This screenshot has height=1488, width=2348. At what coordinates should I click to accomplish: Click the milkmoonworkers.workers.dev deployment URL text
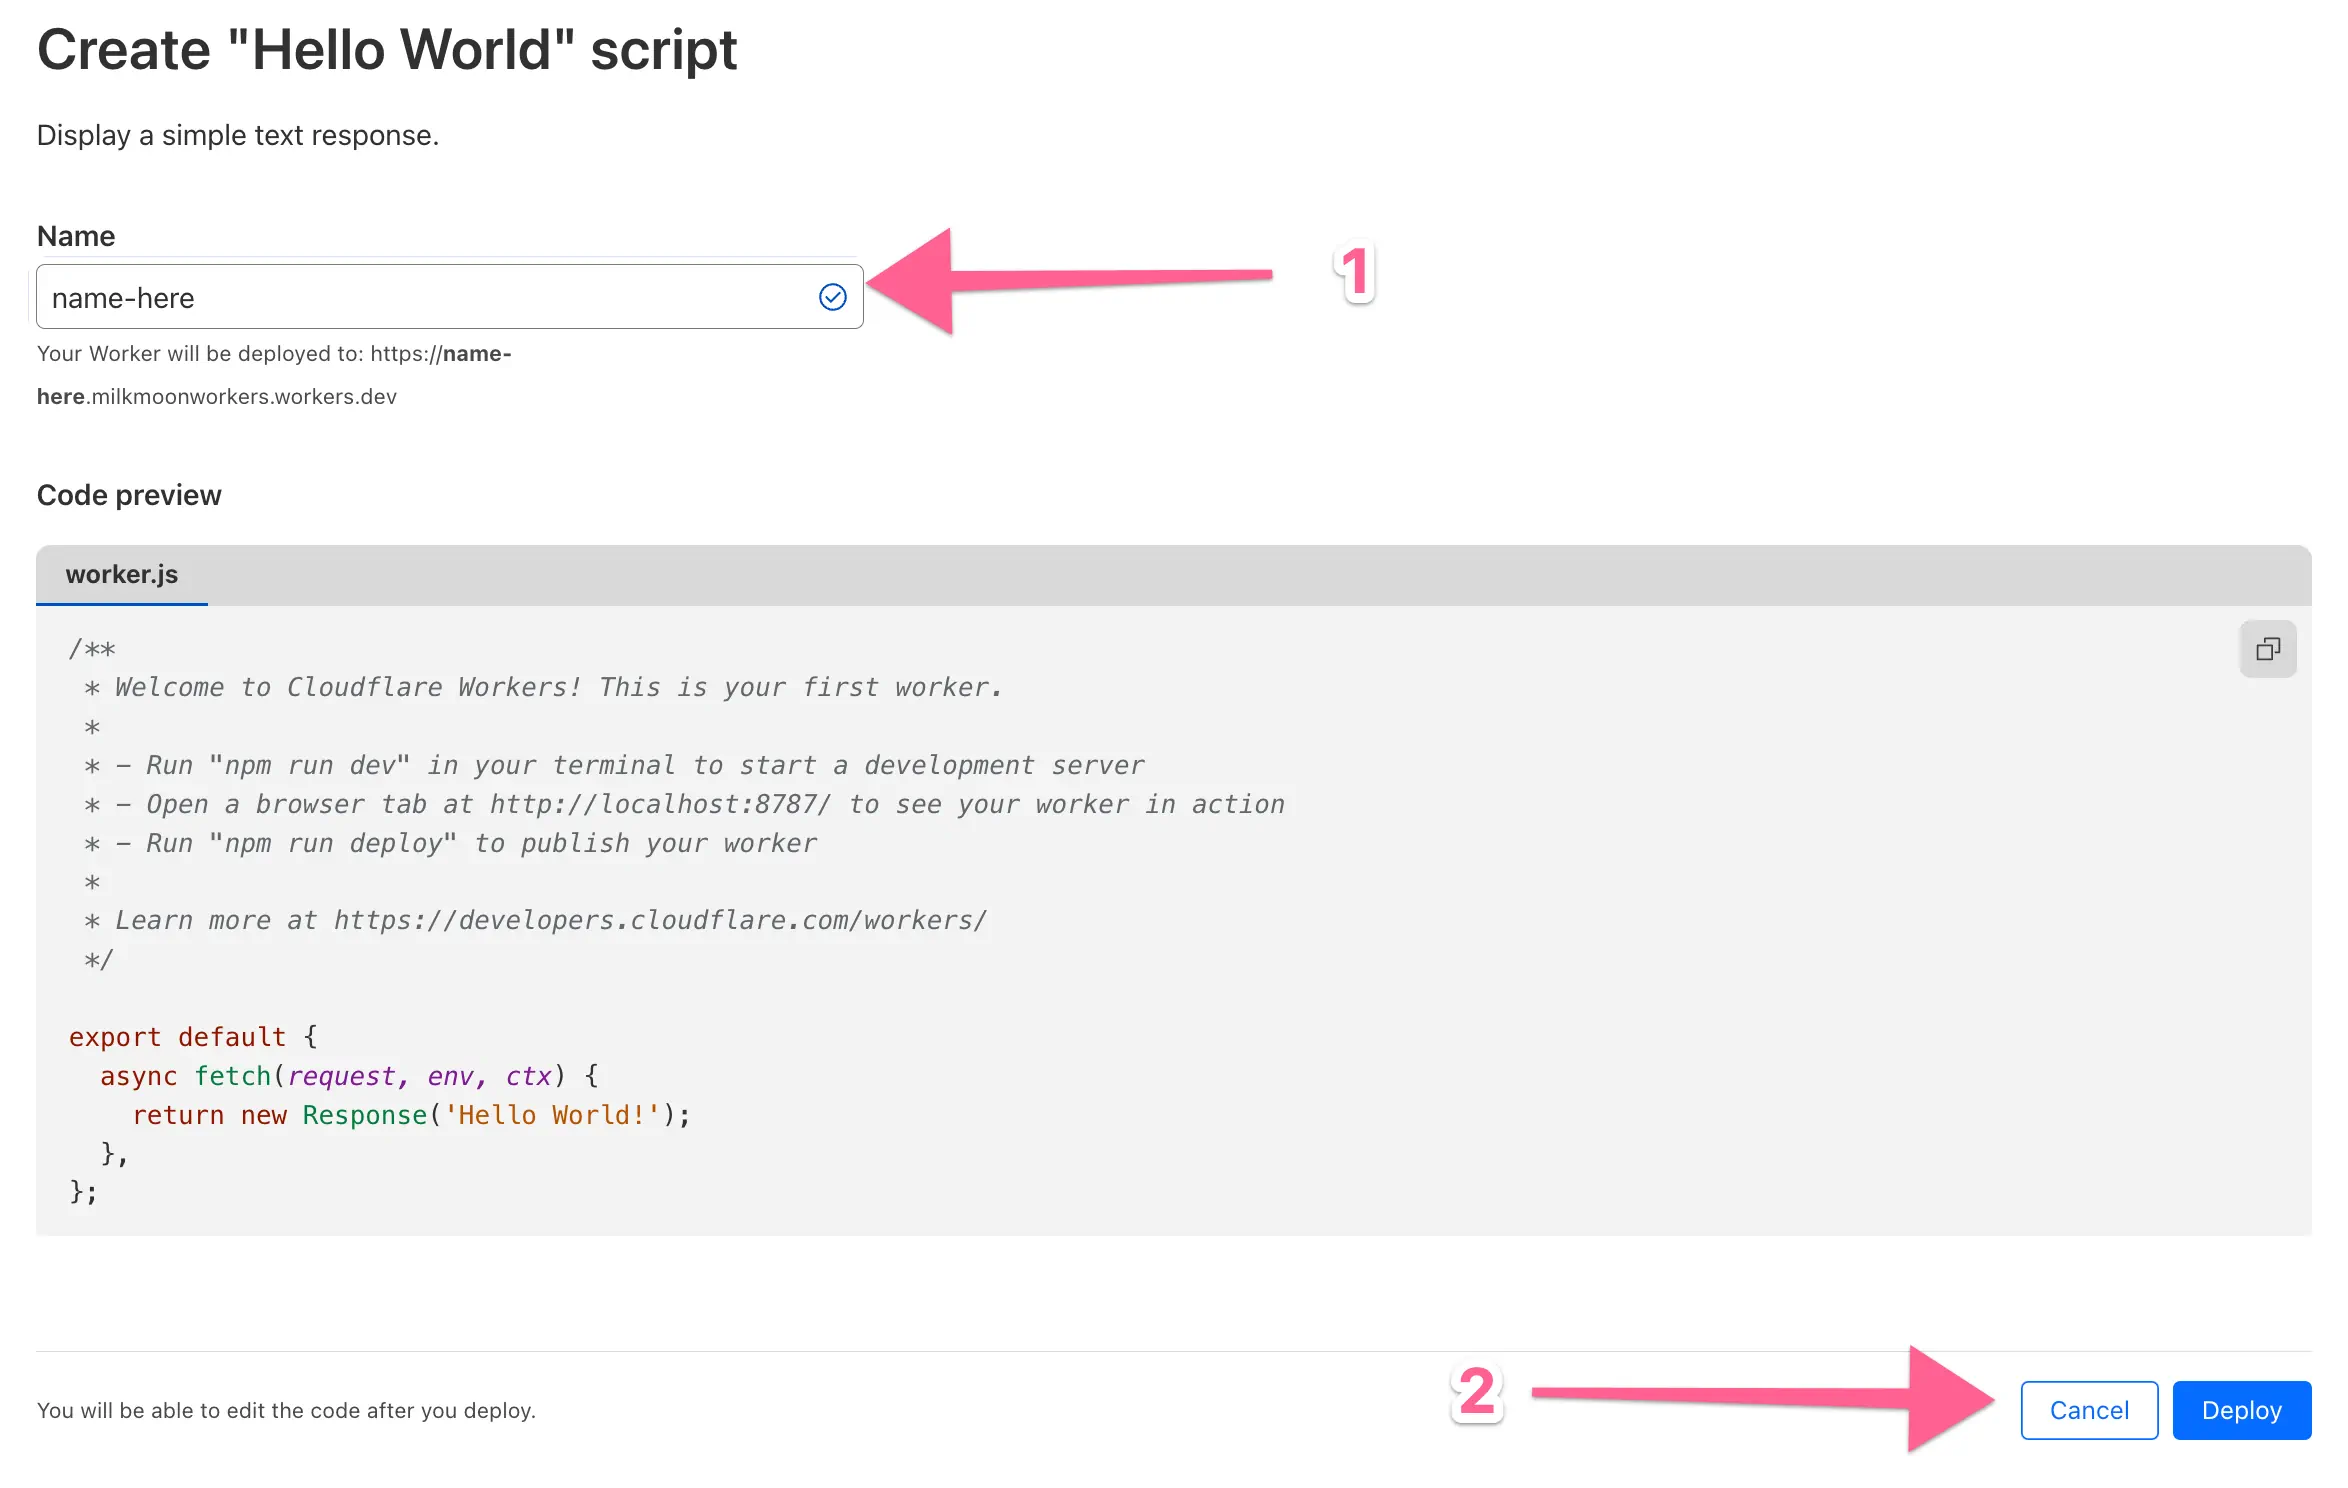(x=243, y=397)
